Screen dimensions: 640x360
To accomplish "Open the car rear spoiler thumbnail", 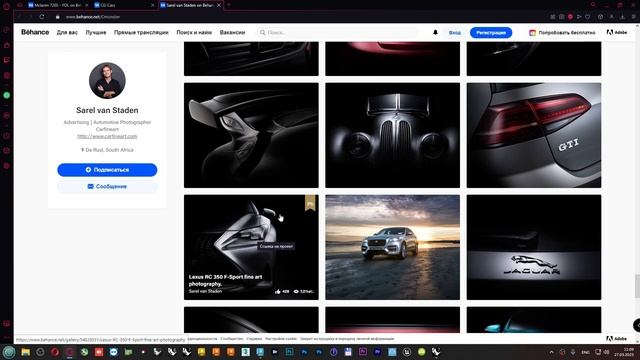I will [251, 135].
